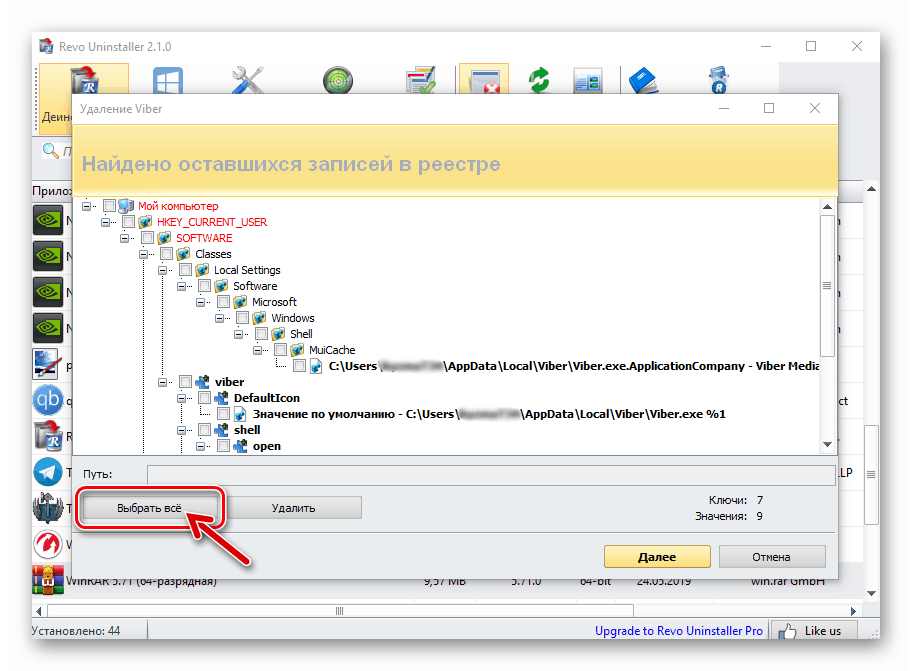Click the registry icon beside MuiCache
The image size is (912, 671).
[297, 349]
